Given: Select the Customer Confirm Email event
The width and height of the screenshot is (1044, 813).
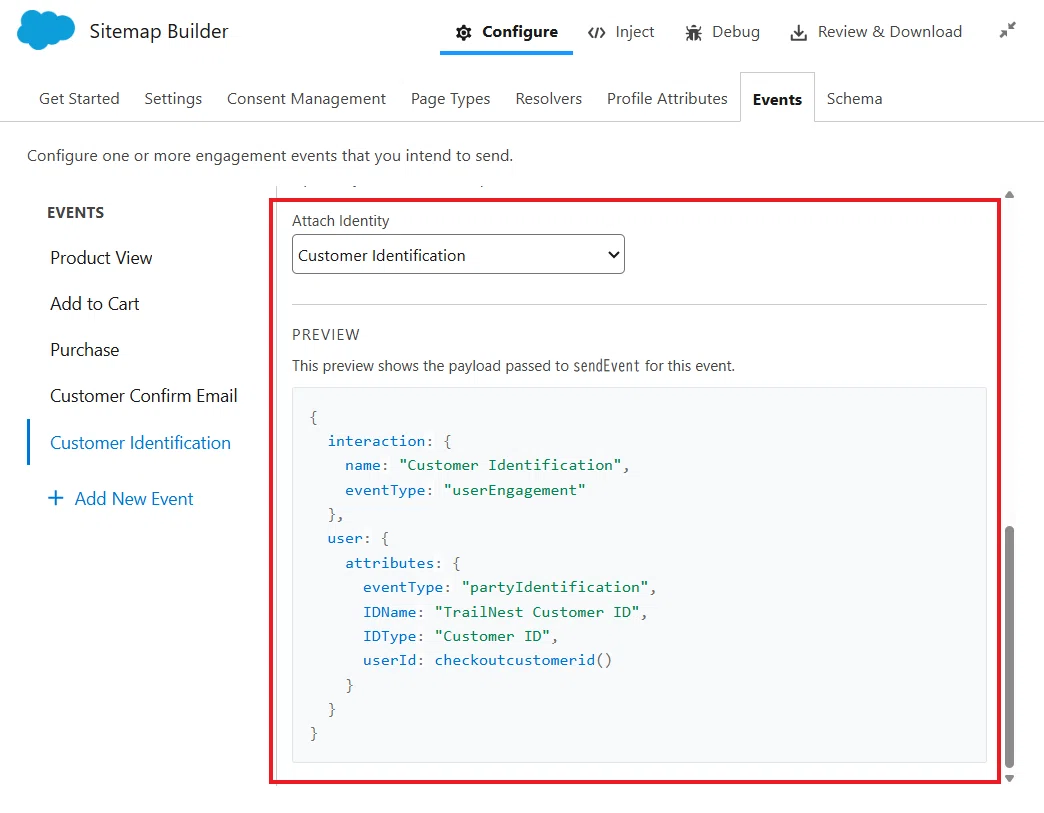Looking at the screenshot, I should click(x=144, y=396).
